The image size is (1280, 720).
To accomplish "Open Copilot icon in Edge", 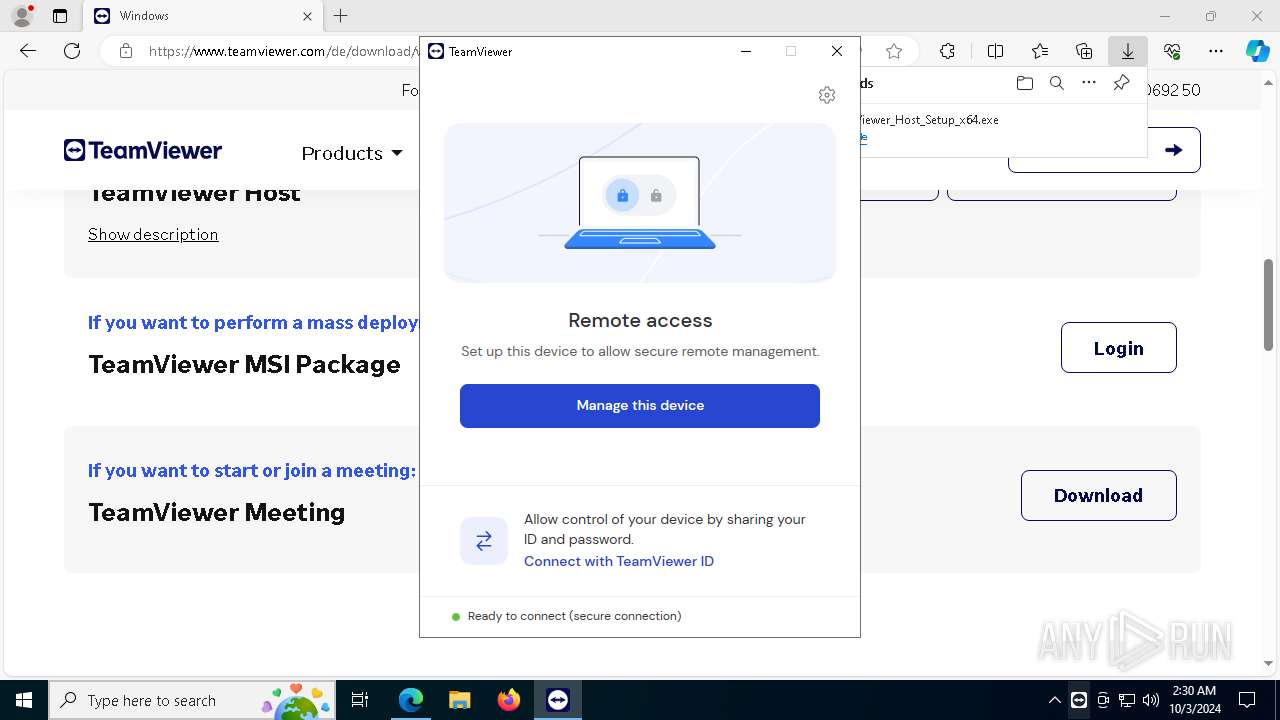I will (x=1257, y=51).
